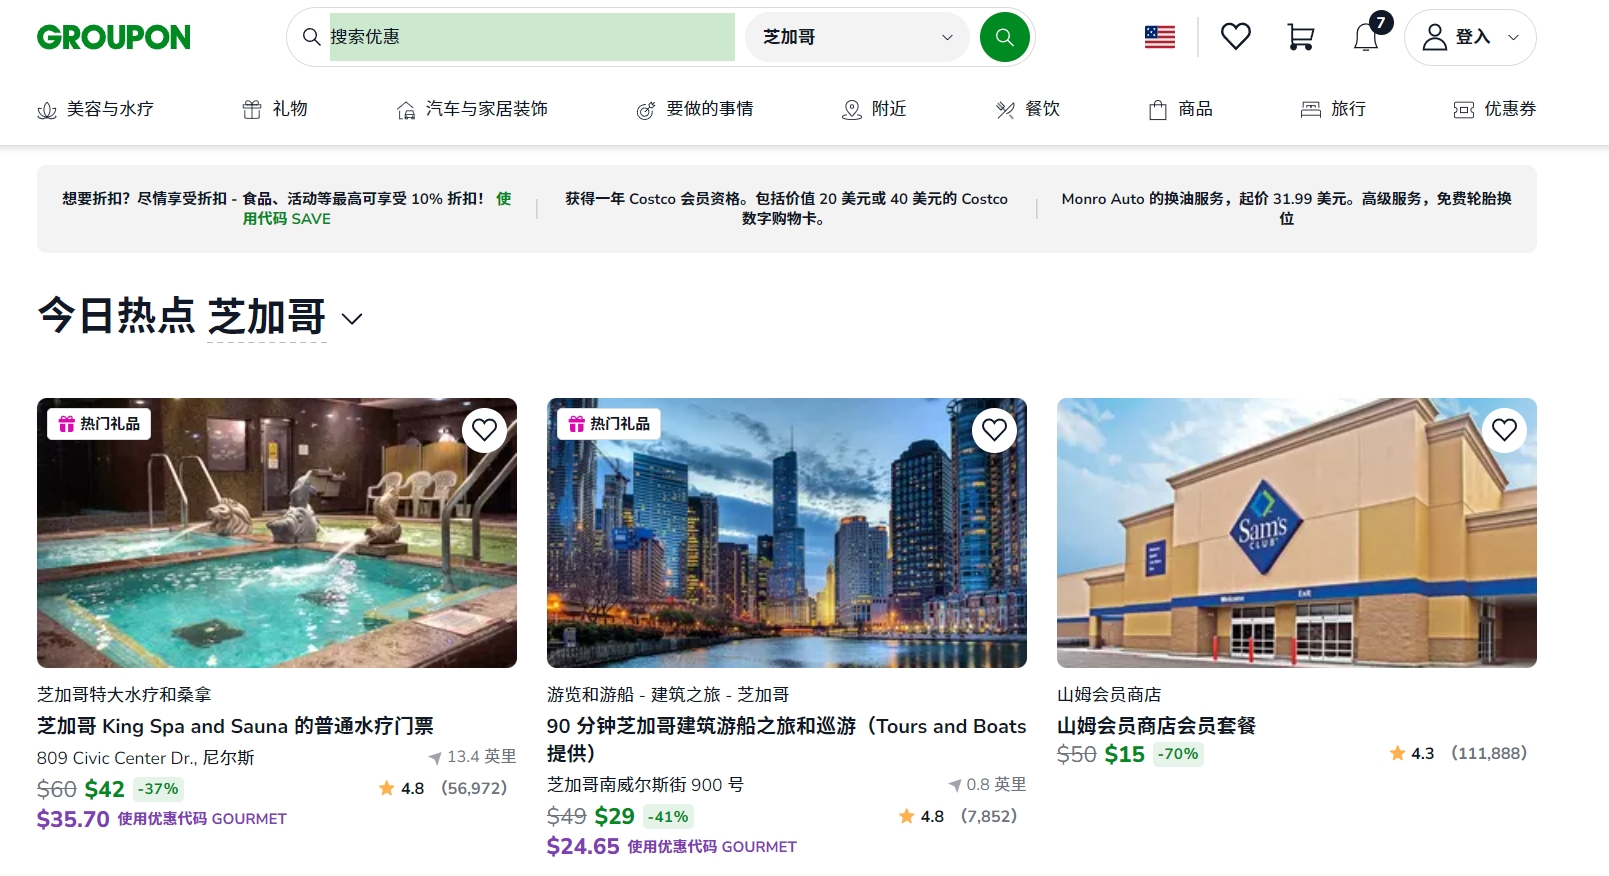
Task: Favorite the Chicago boat tour deal
Action: coord(995,430)
